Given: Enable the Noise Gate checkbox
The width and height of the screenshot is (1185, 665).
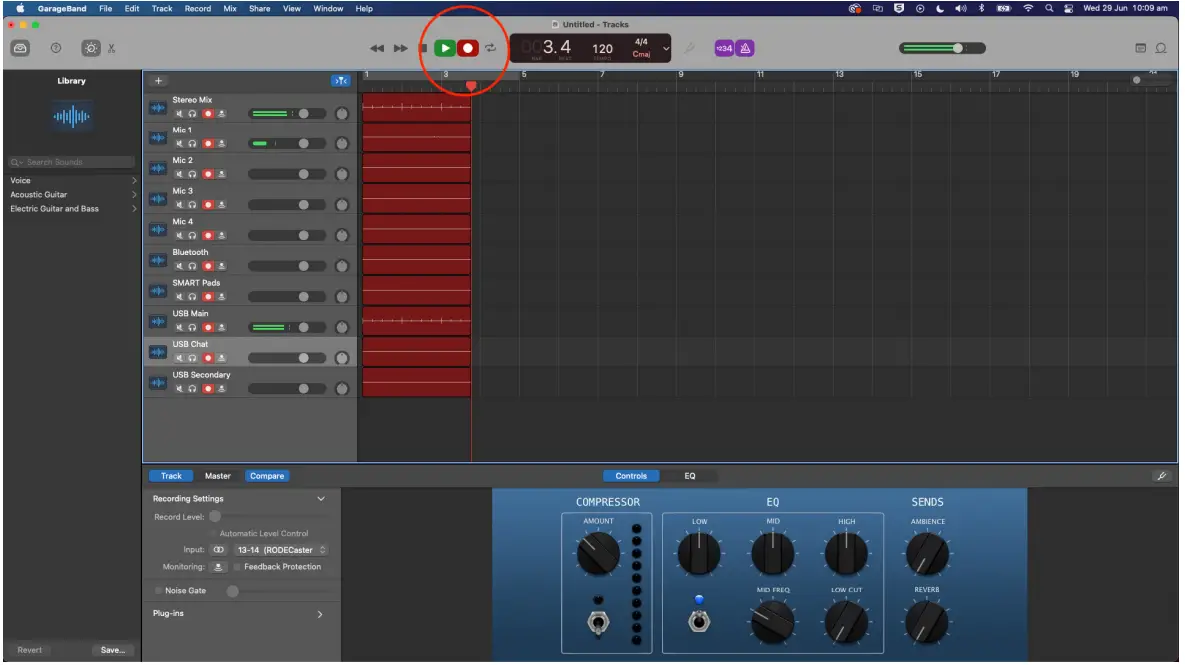Looking at the screenshot, I should tap(159, 590).
